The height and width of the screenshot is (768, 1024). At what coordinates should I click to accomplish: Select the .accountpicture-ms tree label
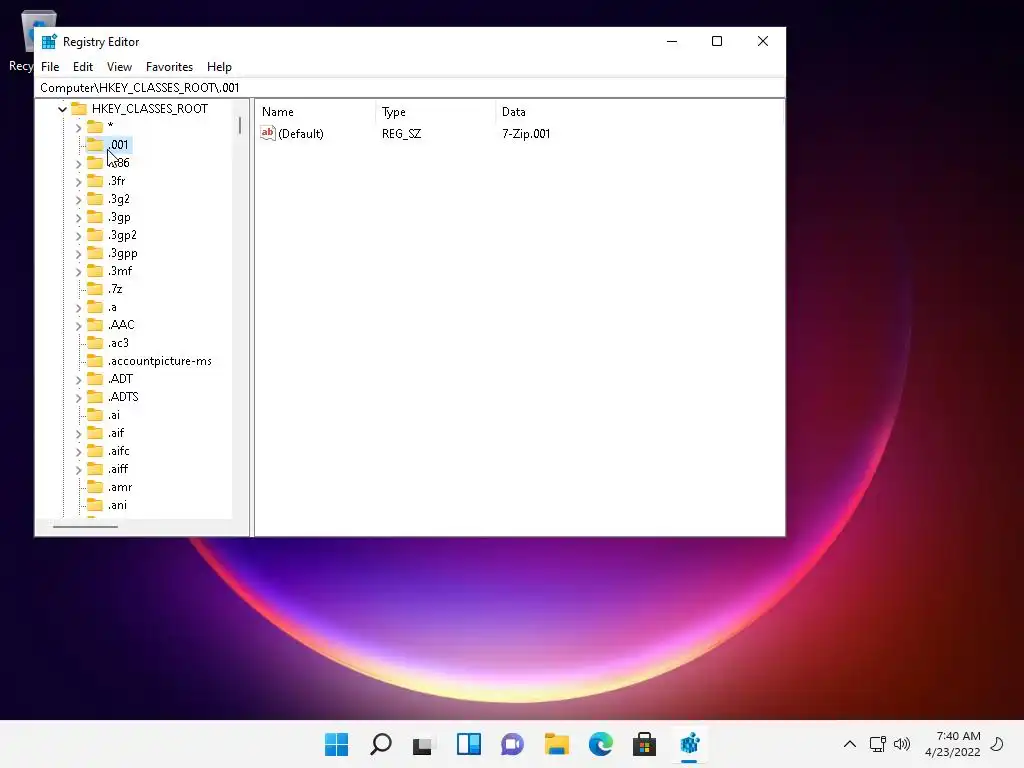[x=160, y=360]
